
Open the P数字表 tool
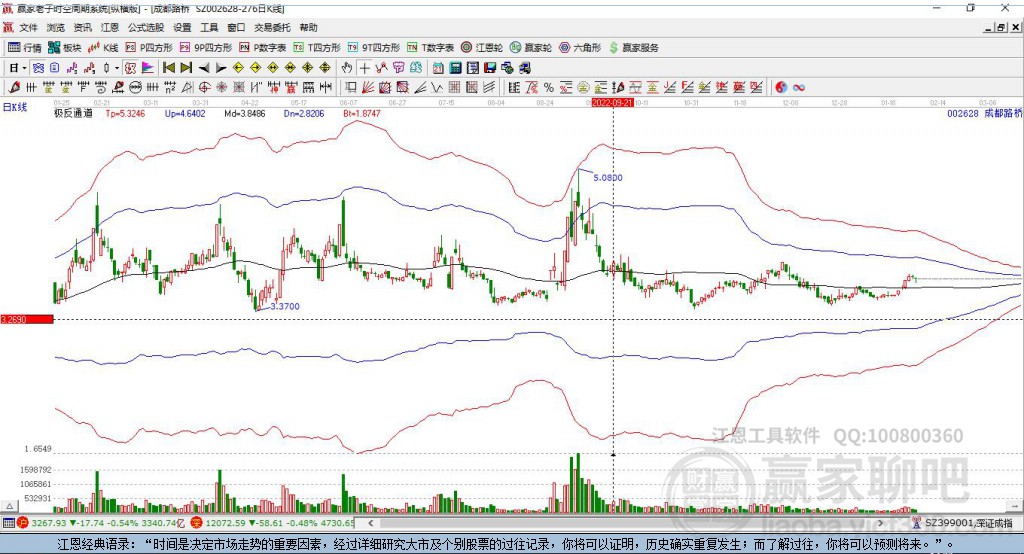click(x=263, y=48)
